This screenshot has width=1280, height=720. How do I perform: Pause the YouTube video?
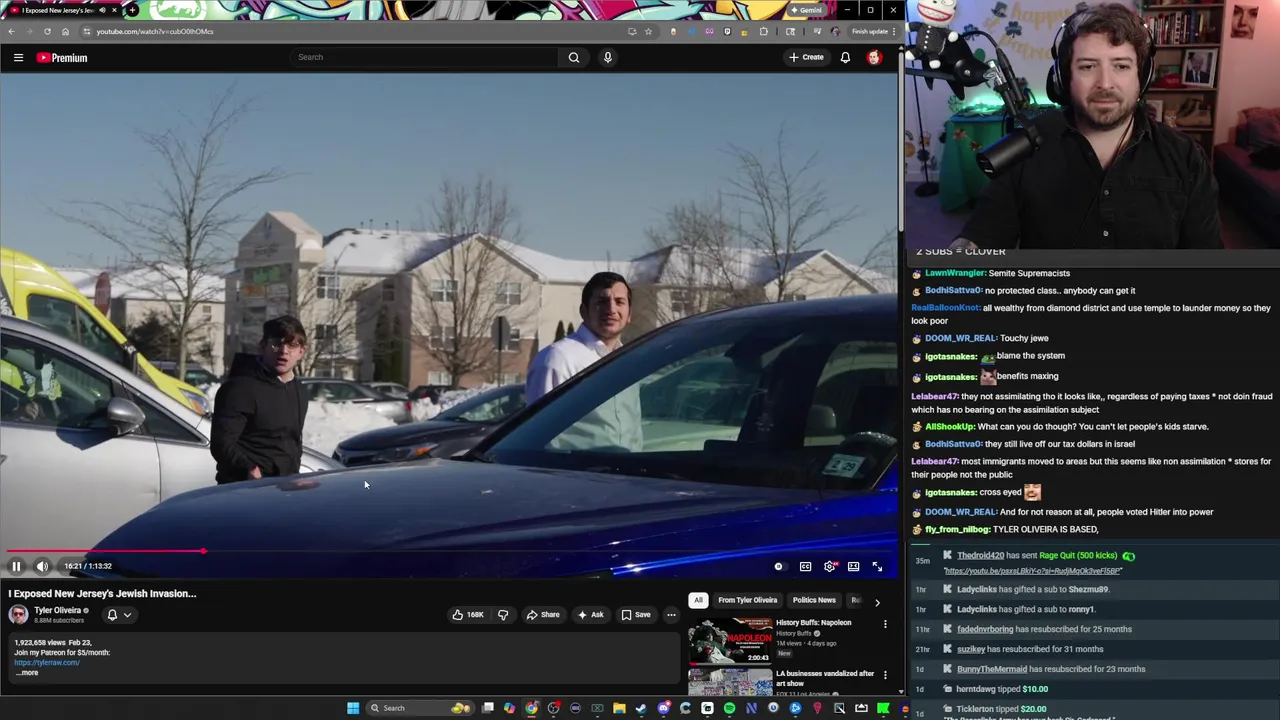coord(16,566)
